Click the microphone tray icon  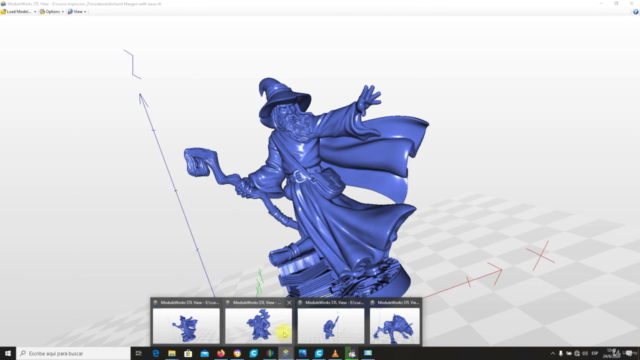561,353
